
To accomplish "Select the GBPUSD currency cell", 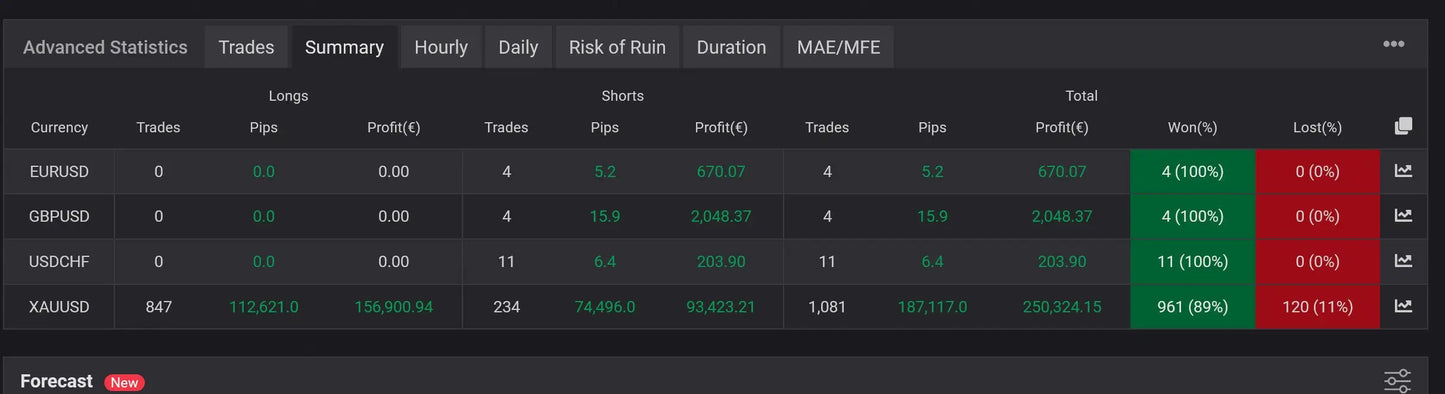I will click(59, 216).
